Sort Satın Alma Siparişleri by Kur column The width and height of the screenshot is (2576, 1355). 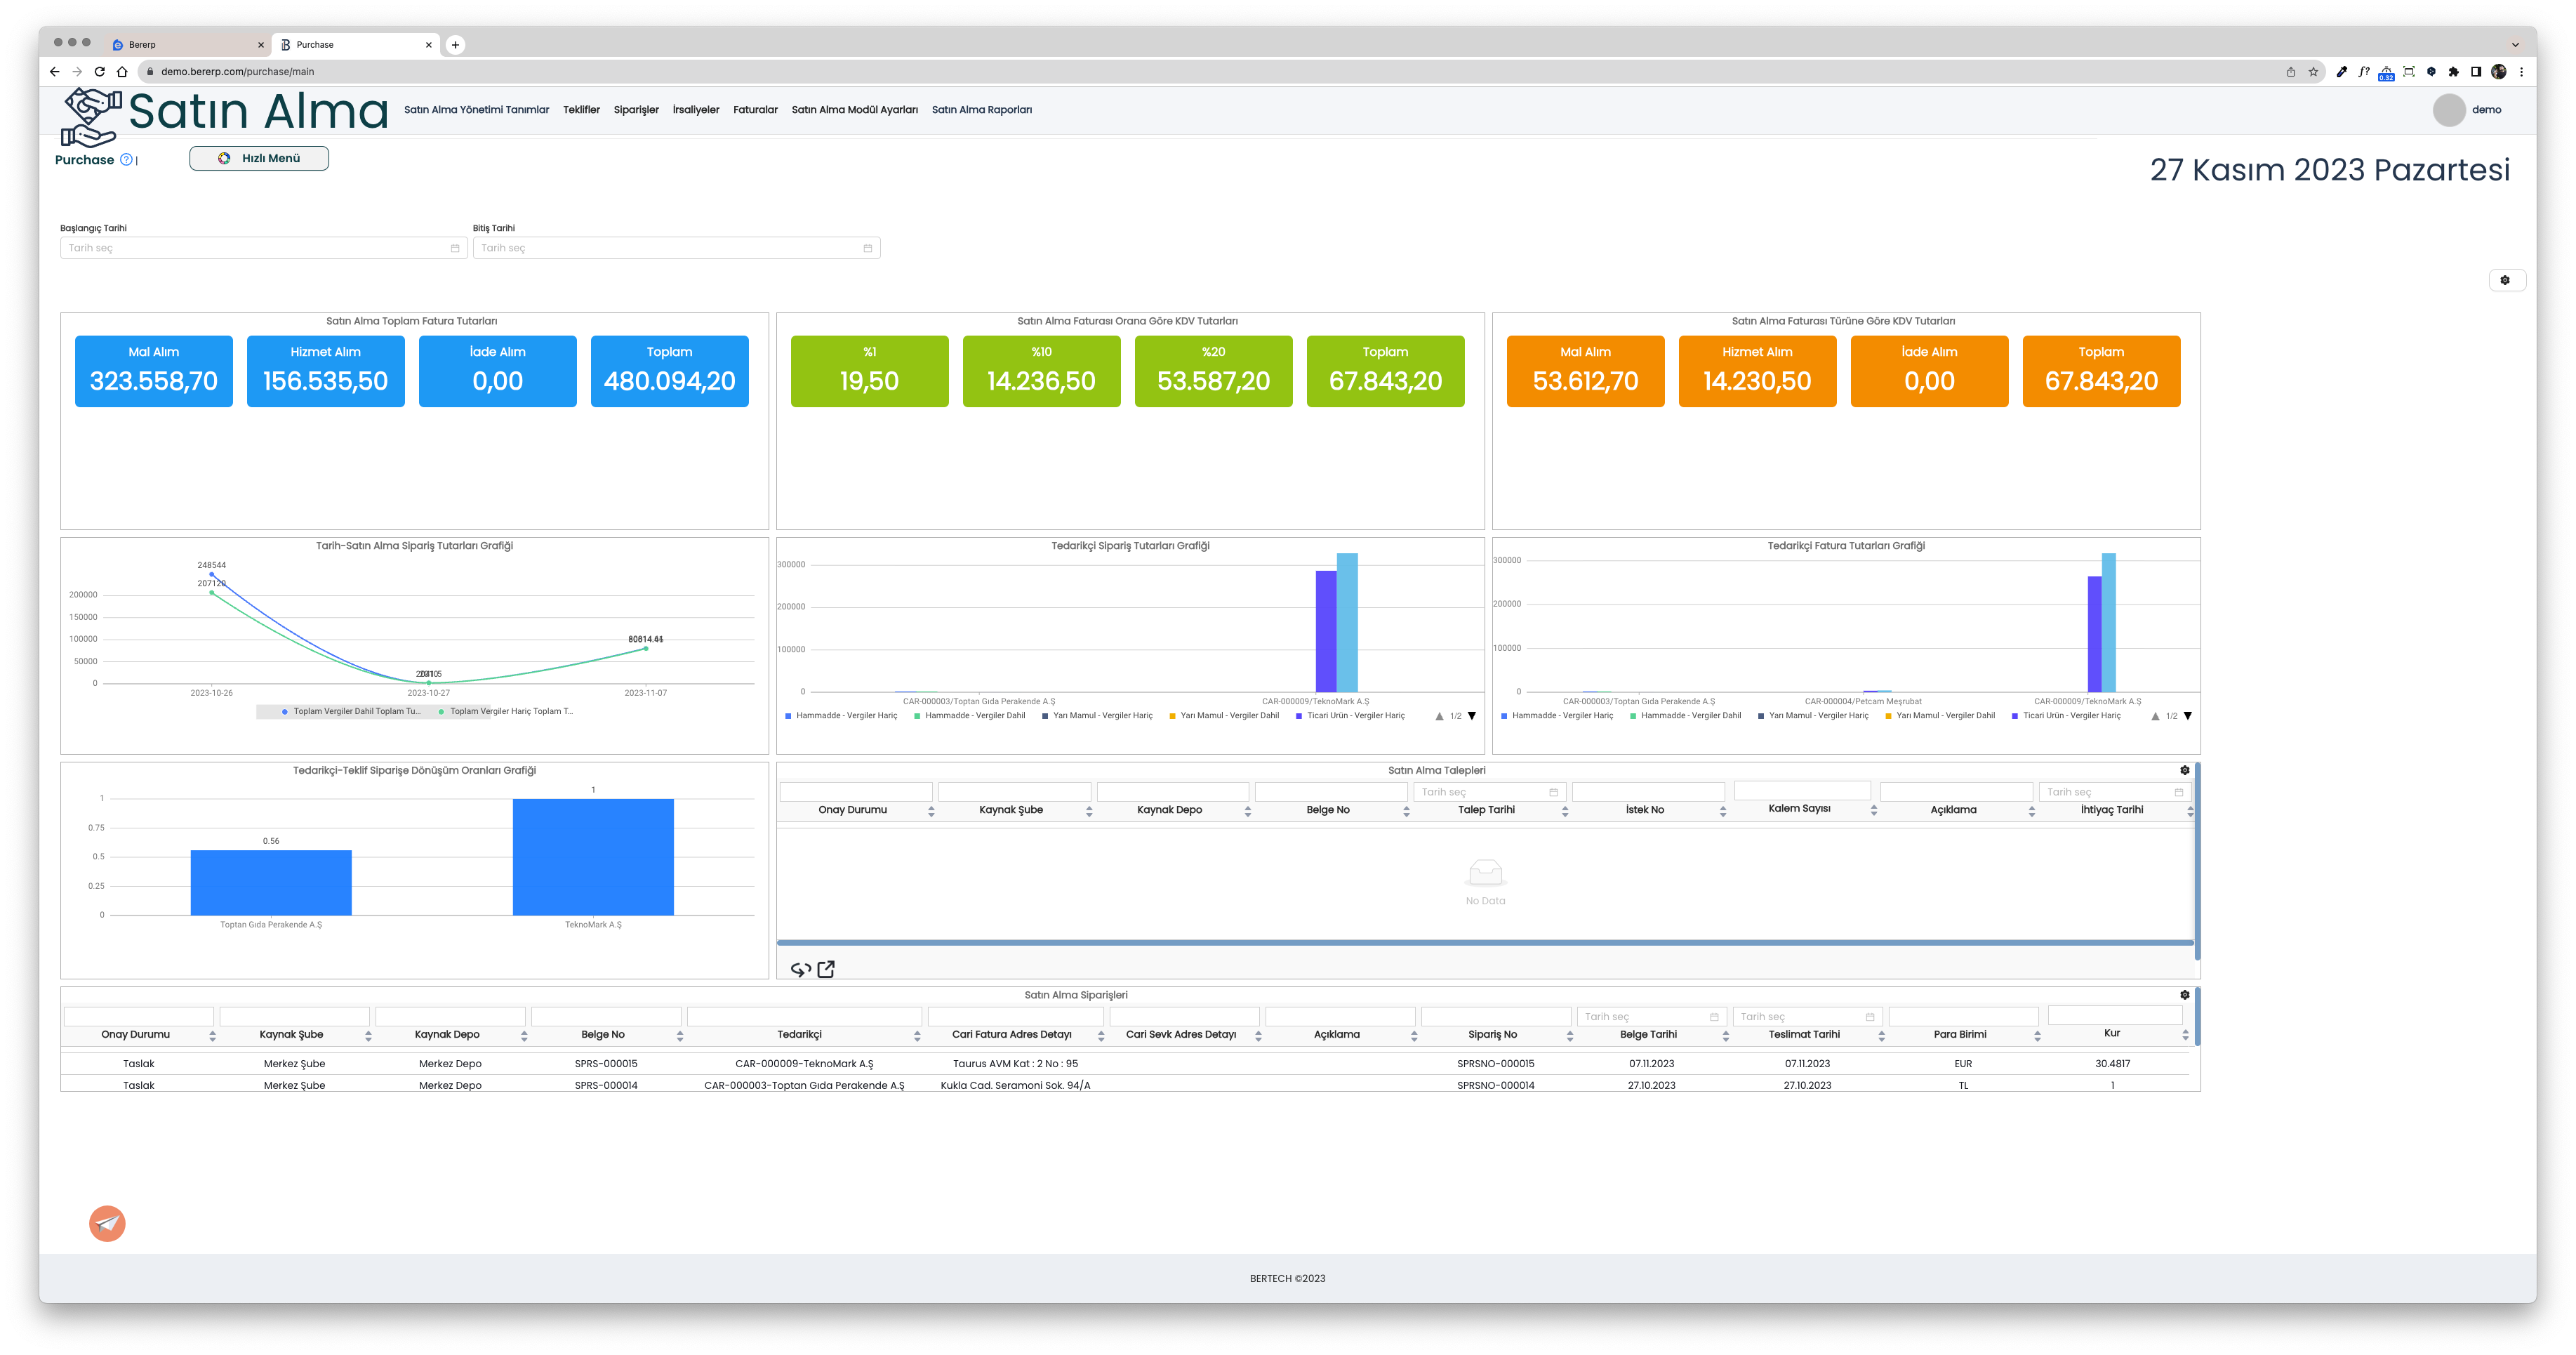point(2185,1036)
